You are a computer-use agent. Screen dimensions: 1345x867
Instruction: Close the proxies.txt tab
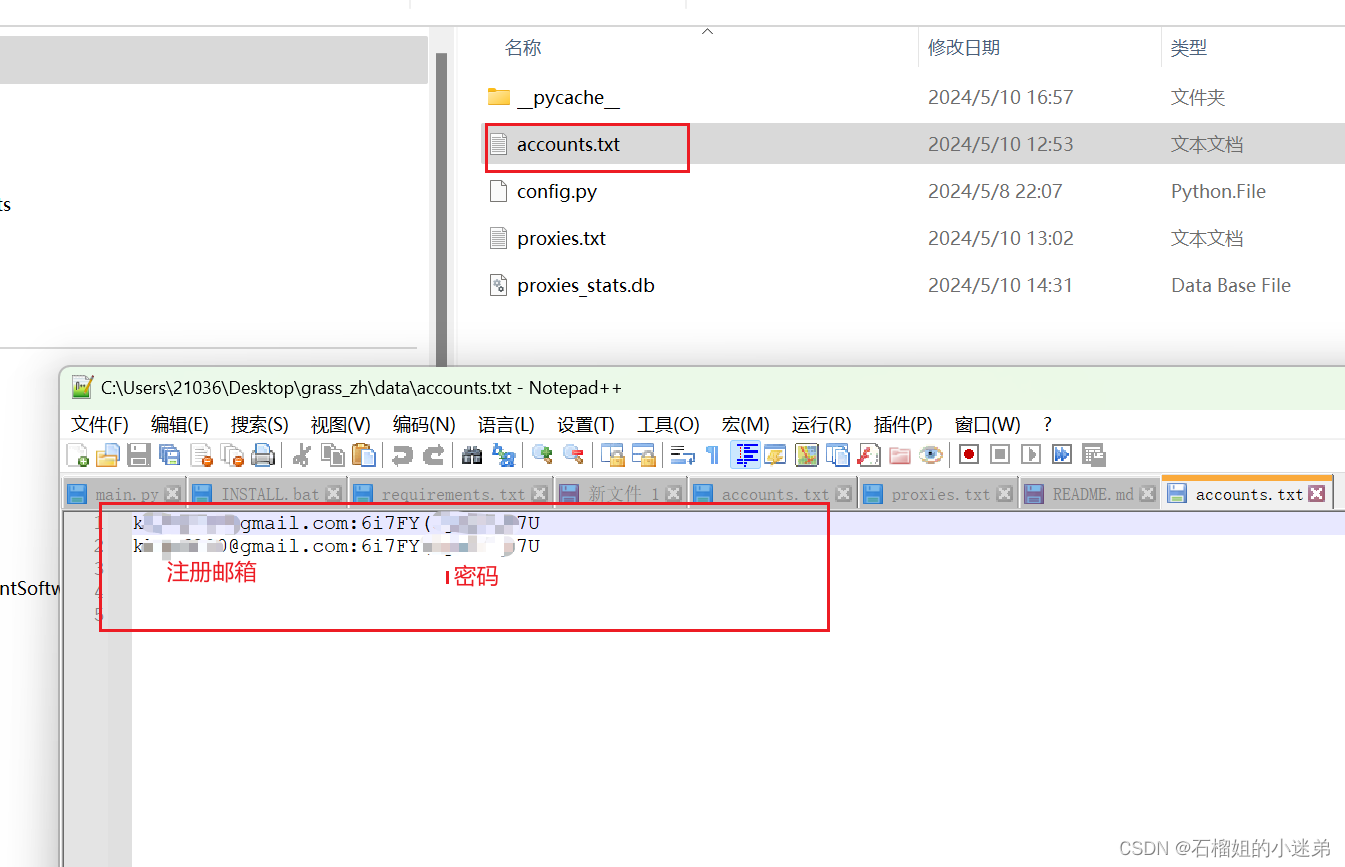(x=1005, y=494)
